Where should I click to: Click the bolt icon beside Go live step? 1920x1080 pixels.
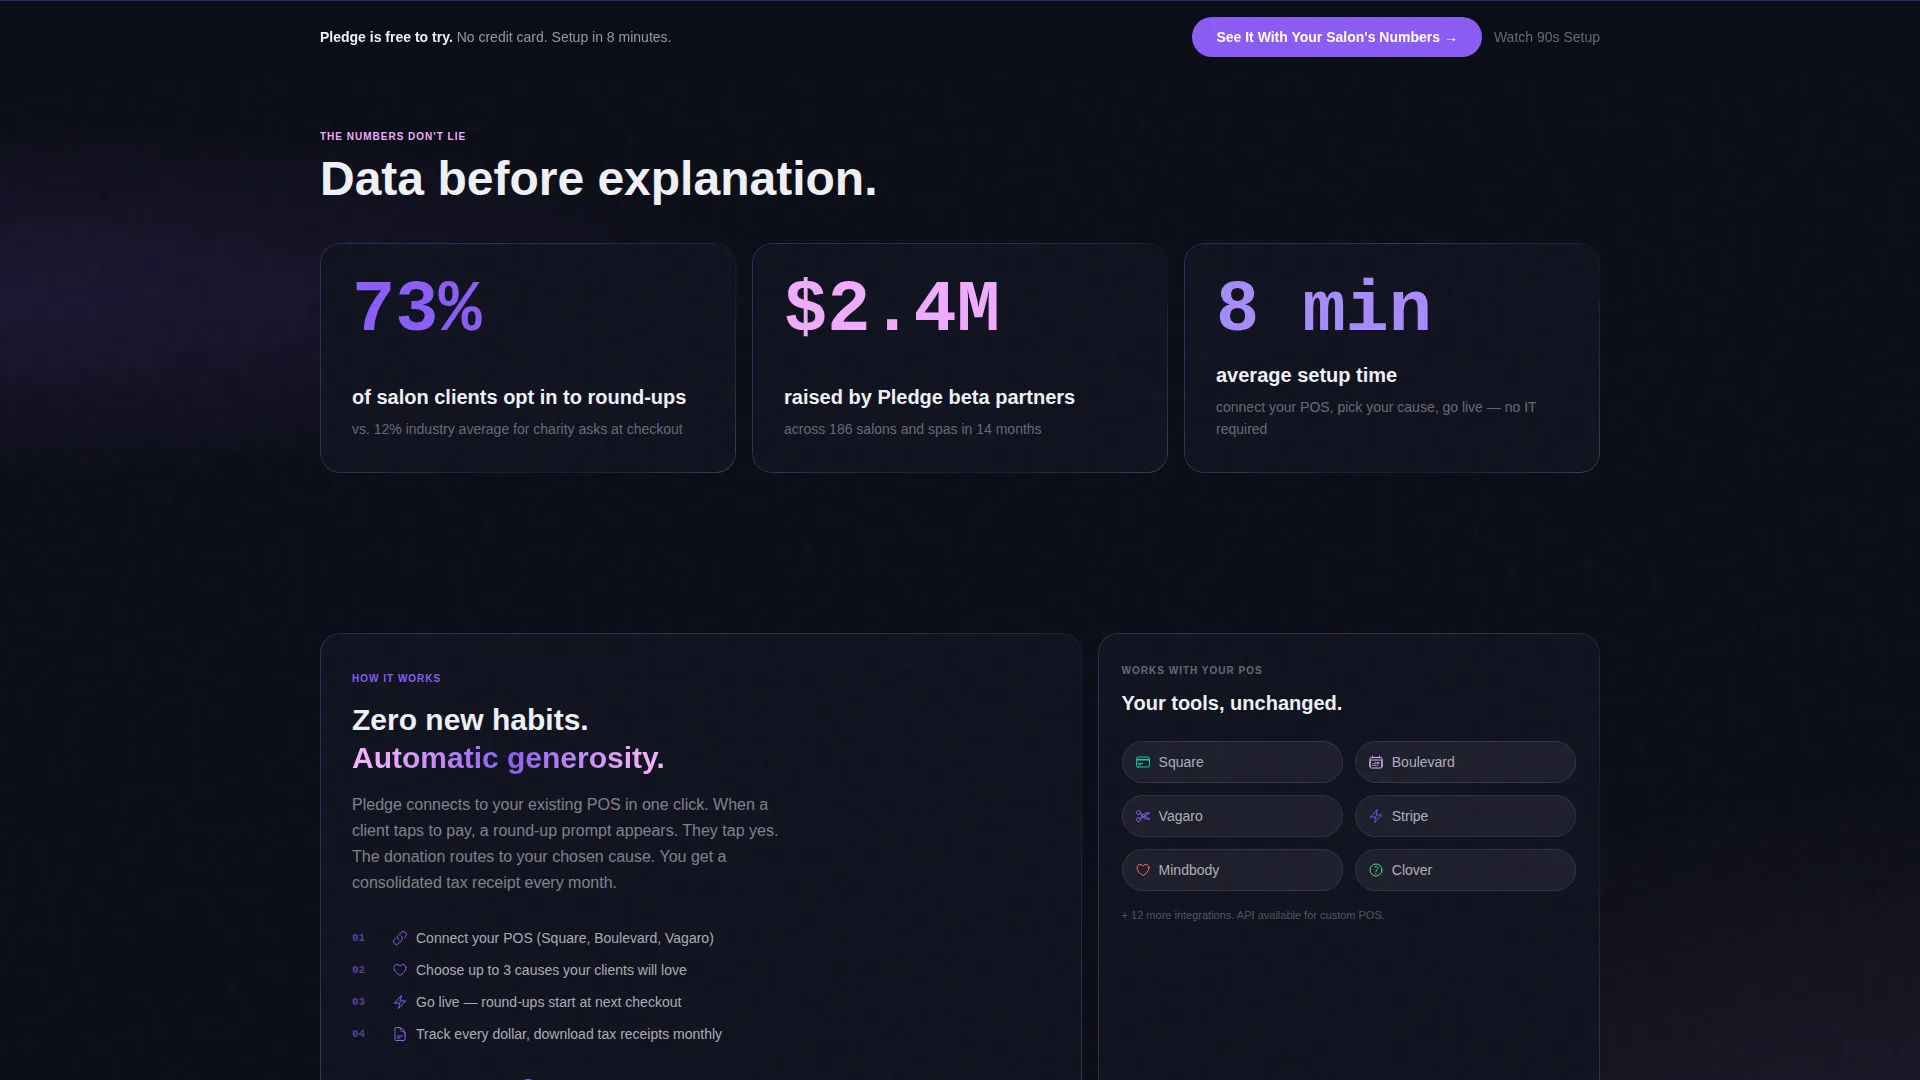click(x=400, y=1002)
